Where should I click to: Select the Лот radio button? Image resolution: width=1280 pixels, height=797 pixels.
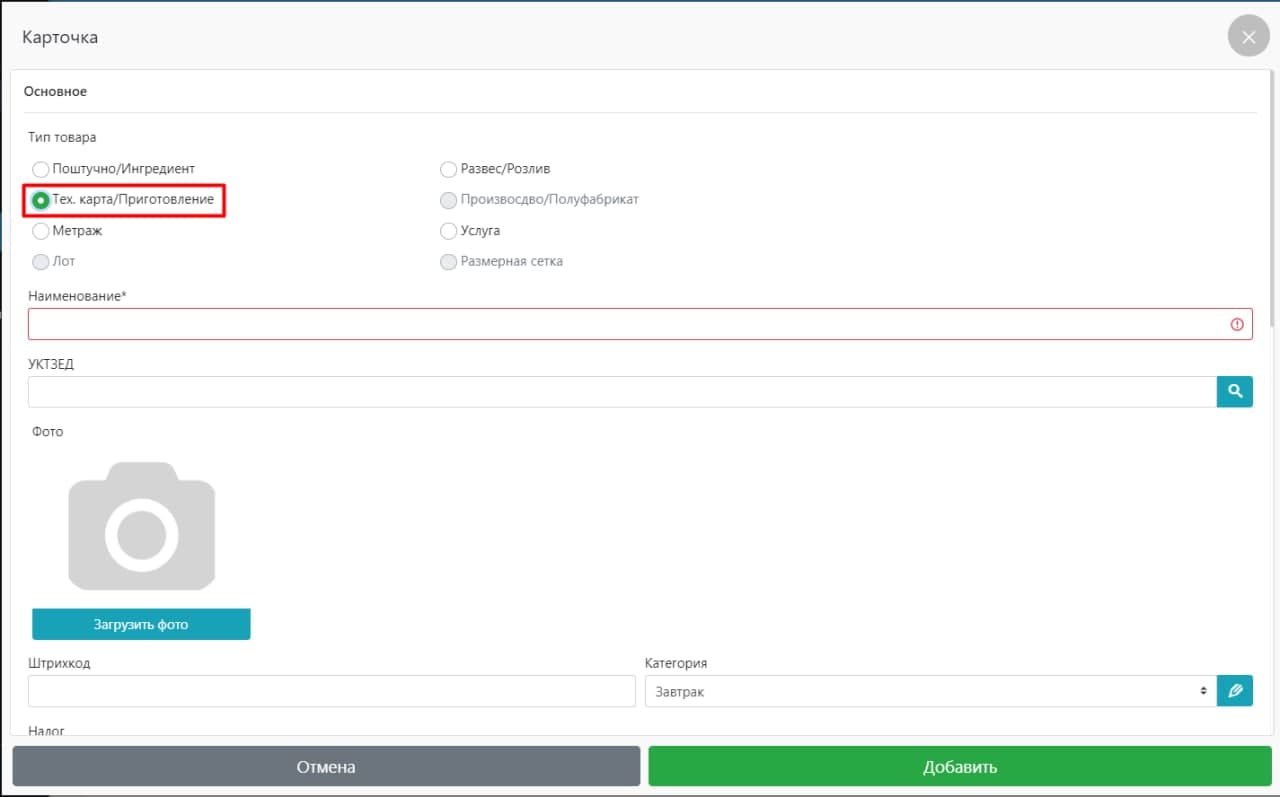41,262
